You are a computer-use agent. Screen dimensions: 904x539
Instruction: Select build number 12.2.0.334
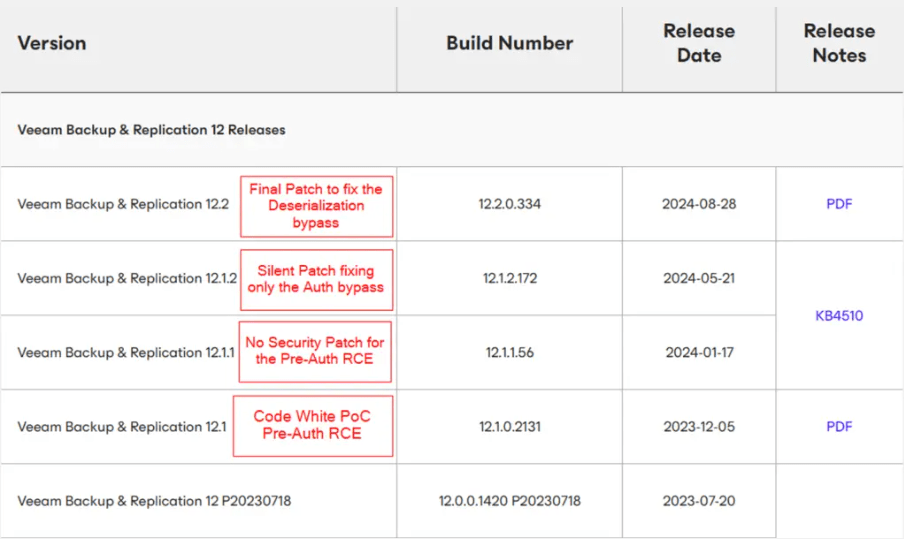(x=509, y=204)
